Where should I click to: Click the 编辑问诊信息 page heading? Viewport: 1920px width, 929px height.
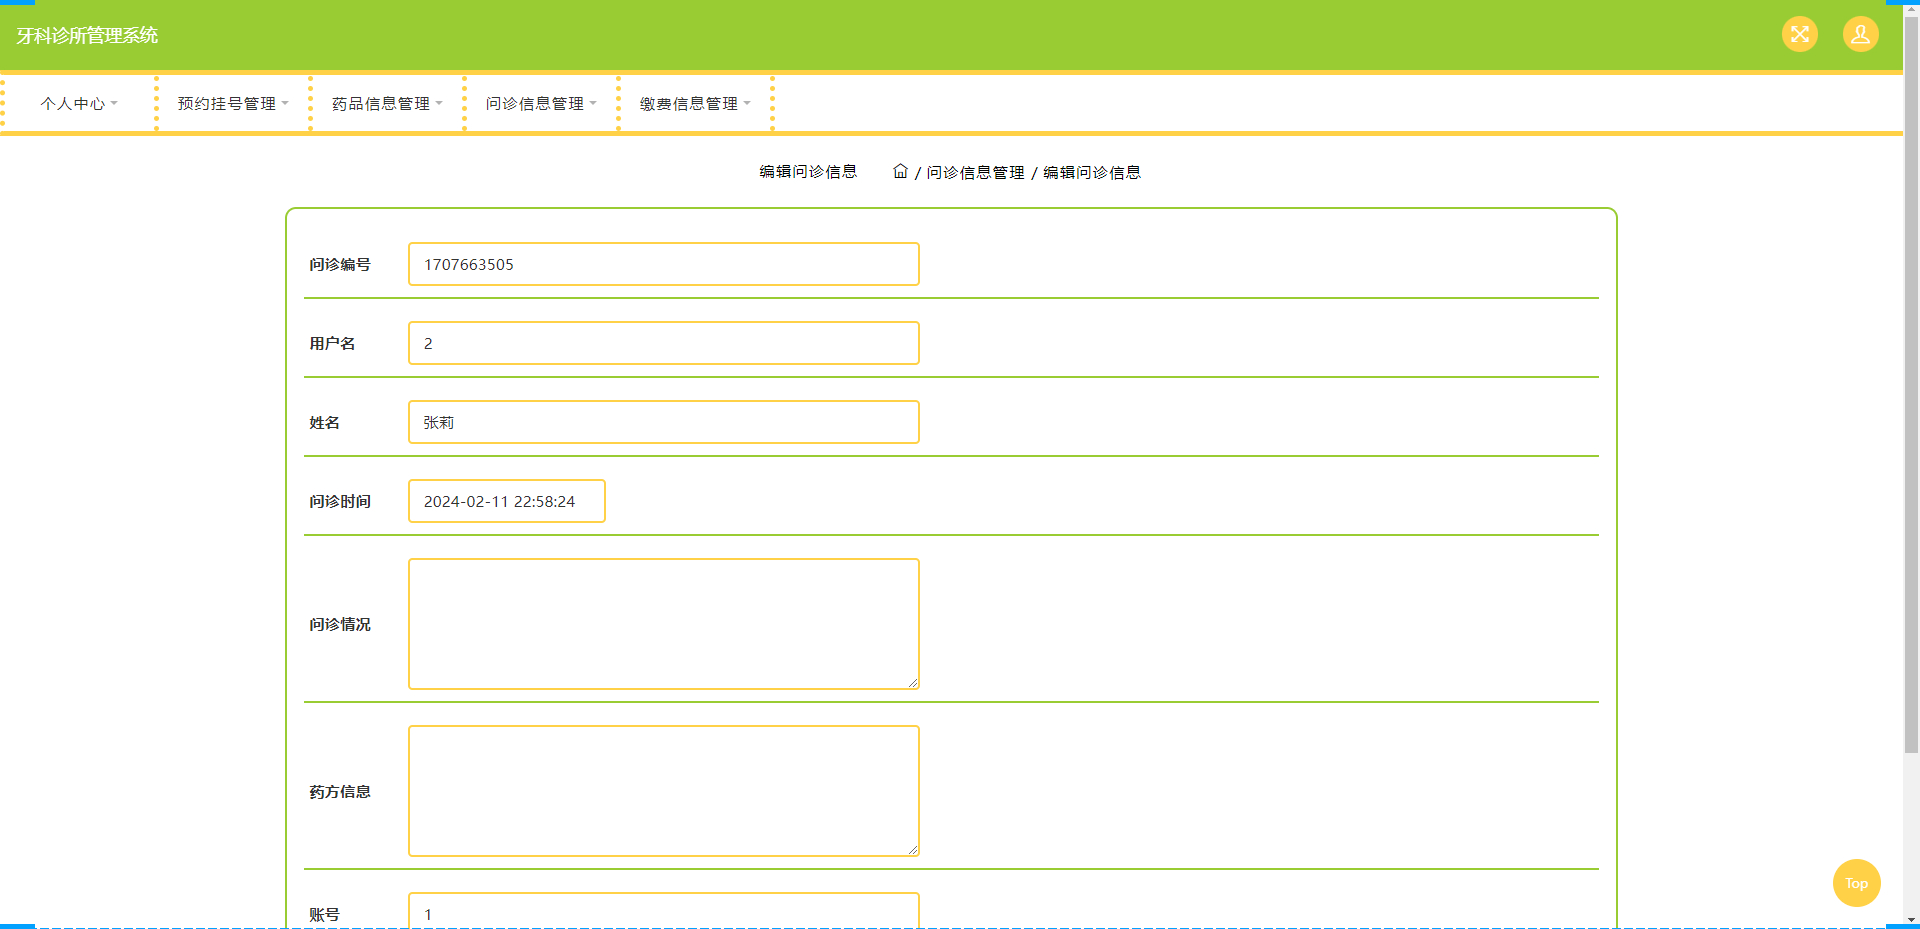[x=808, y=171]
